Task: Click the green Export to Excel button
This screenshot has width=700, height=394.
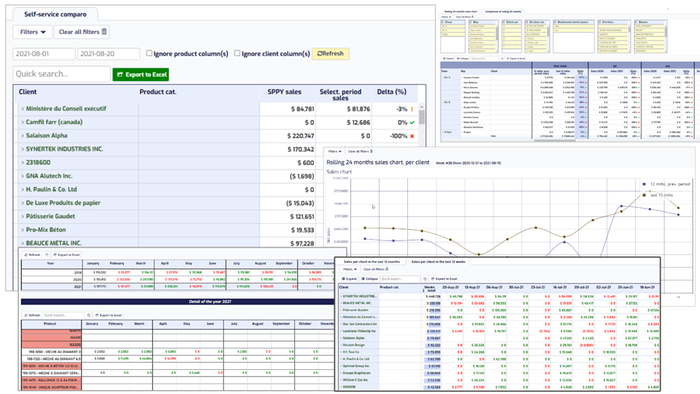Action: [141, 75]
